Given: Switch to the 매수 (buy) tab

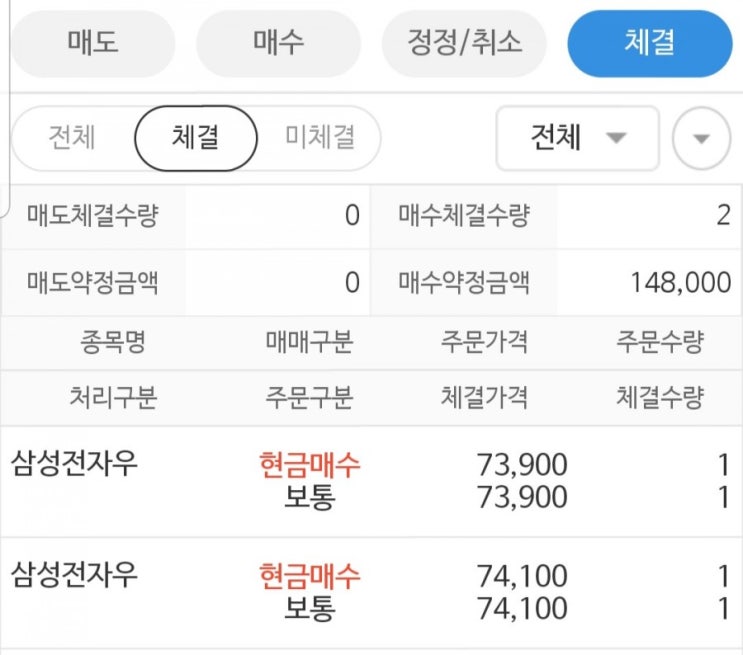Looking at the screenshot, I should [278, 43].
